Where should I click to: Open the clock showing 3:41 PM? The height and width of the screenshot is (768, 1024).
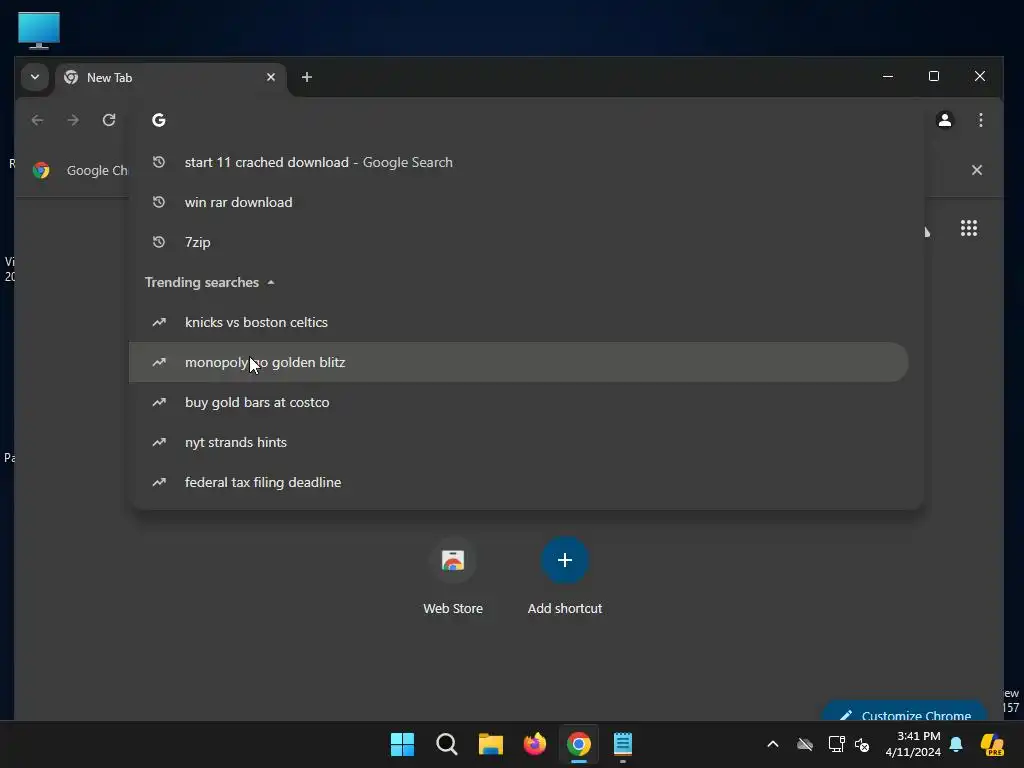click(912, 744)
